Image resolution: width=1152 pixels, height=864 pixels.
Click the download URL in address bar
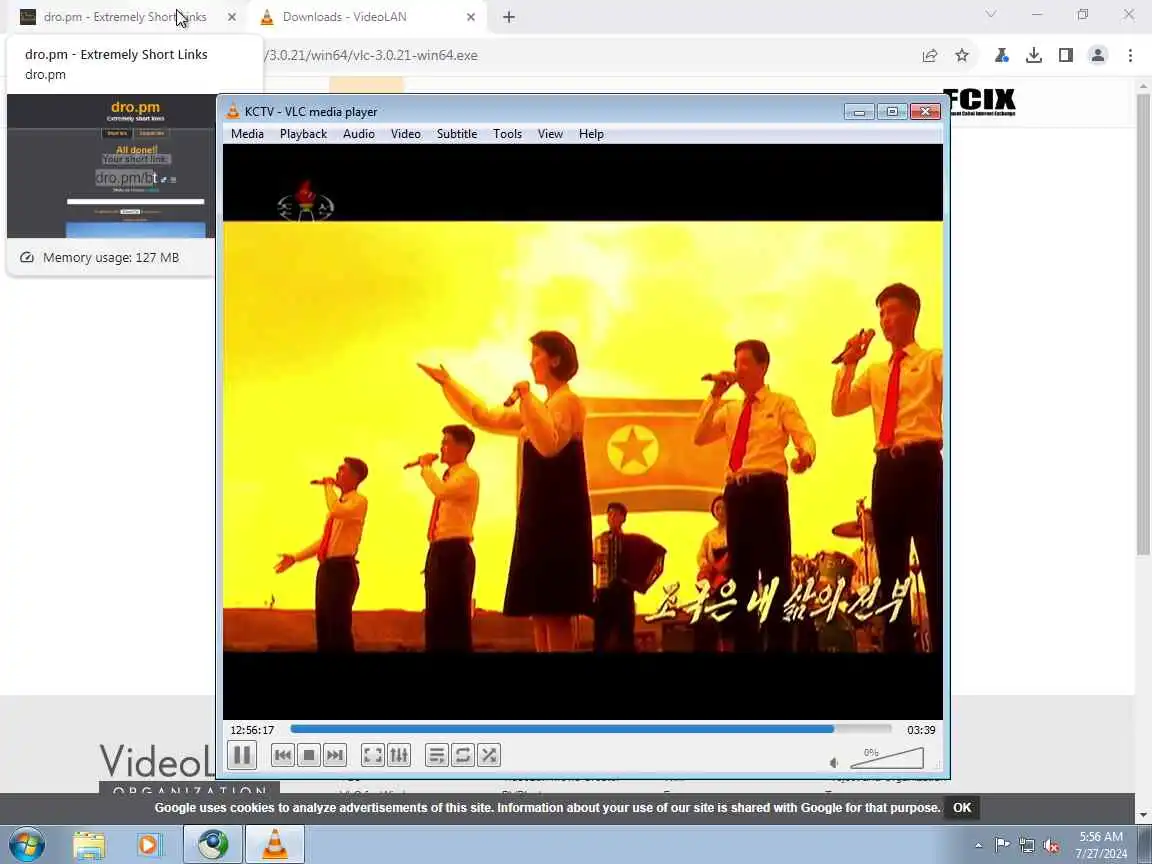[x=371, y=55]
